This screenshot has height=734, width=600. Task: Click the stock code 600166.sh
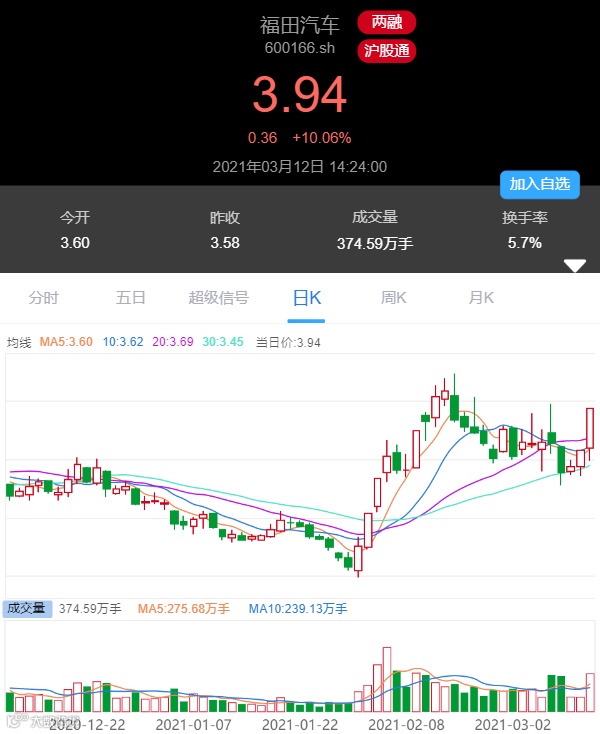pyautogui.click(x=300, y=48)
